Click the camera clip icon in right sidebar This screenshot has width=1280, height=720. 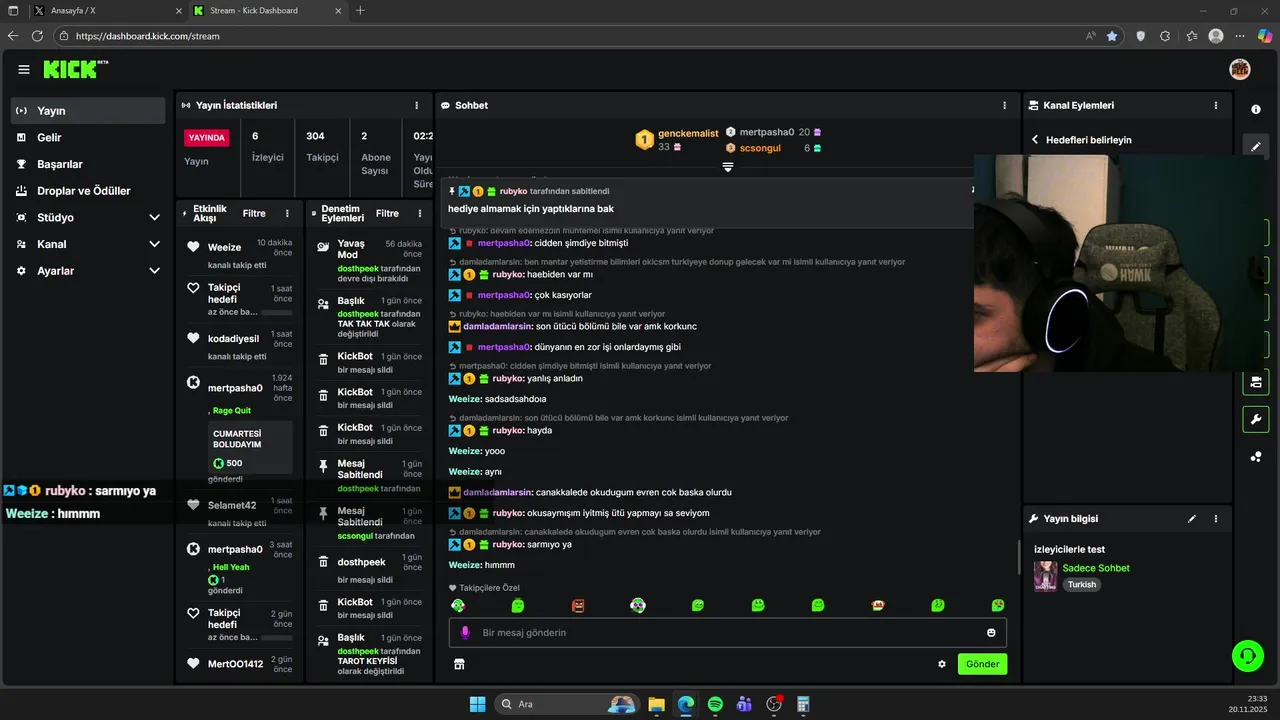1256,382
